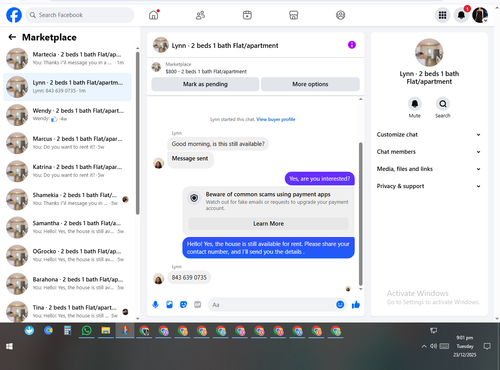The height and width of the screenshot is (370, 500).
Task: Open the Tina conversation
Action: pyautogui.click(x=67, y=311)
